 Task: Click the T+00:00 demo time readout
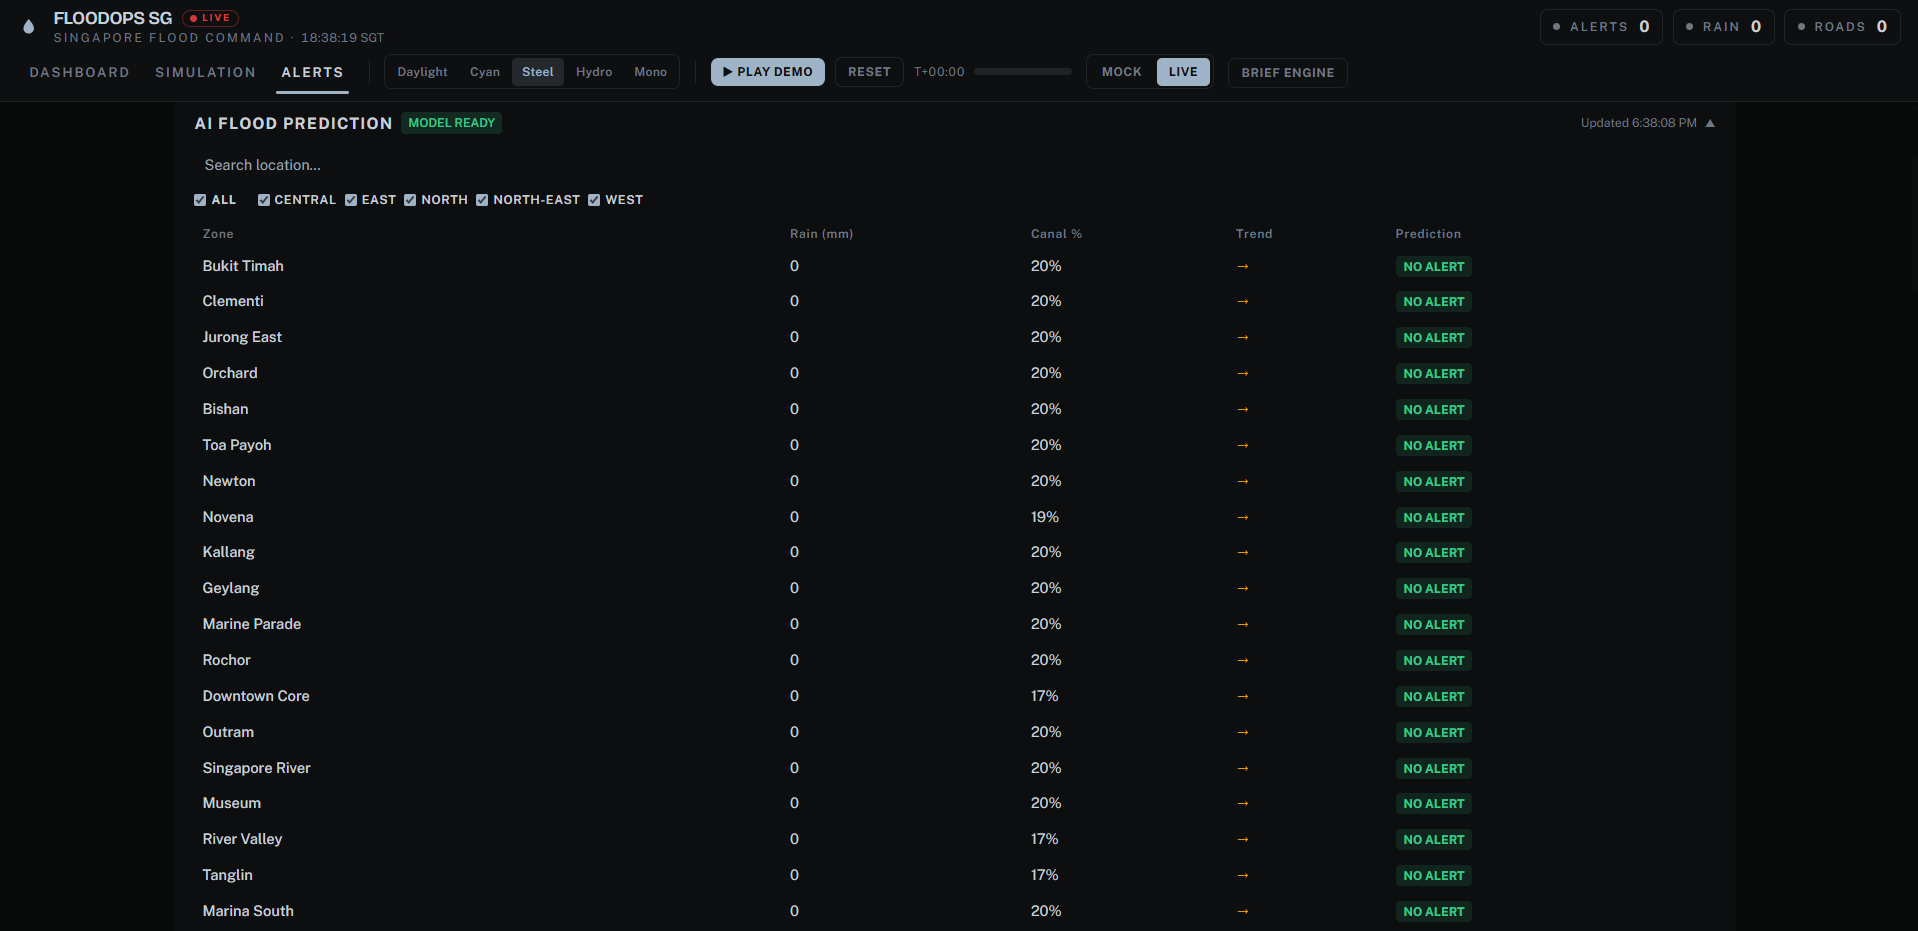[939, 72]
